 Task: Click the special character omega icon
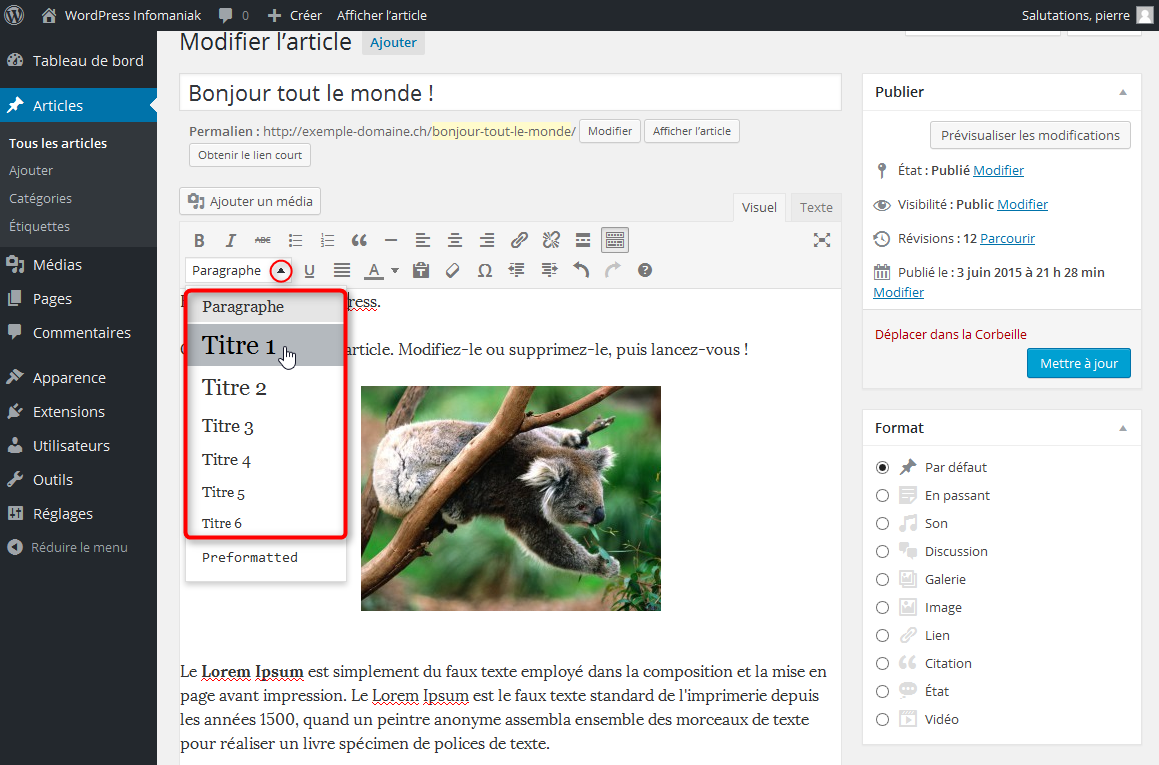(x=485, y=270)
